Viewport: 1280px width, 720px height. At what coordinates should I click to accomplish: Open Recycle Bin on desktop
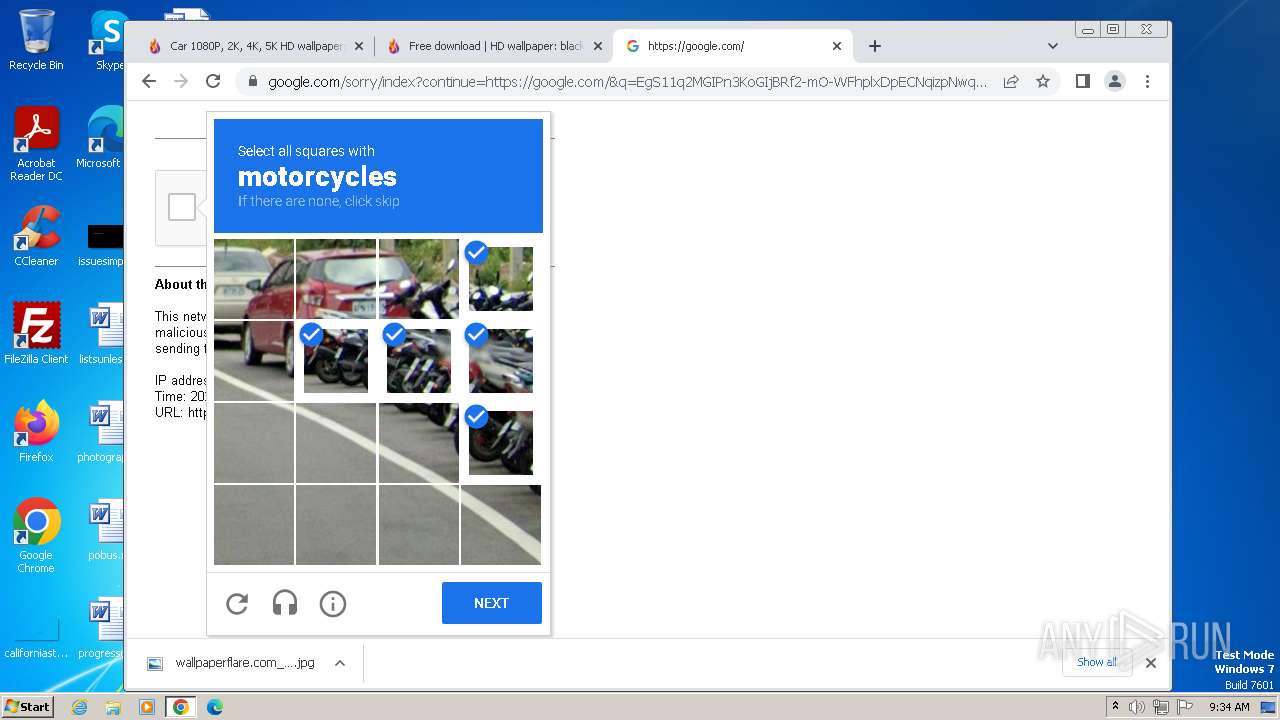pyautogui.click(x=36, y=40)
